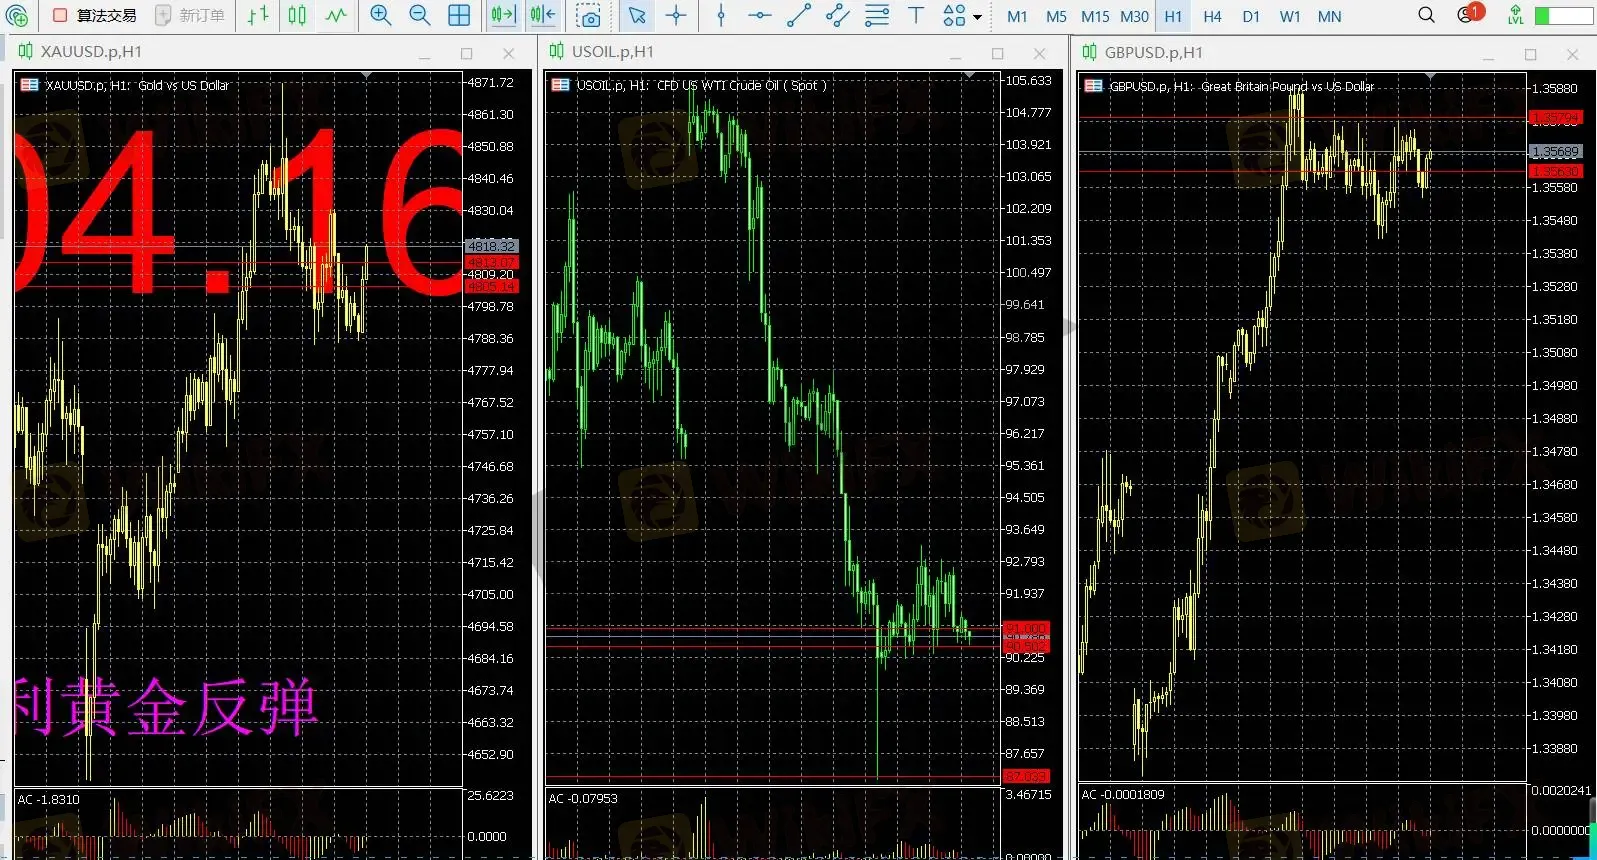Select the equidistant channel tool
1597x860 pixels.
(838, 15)
